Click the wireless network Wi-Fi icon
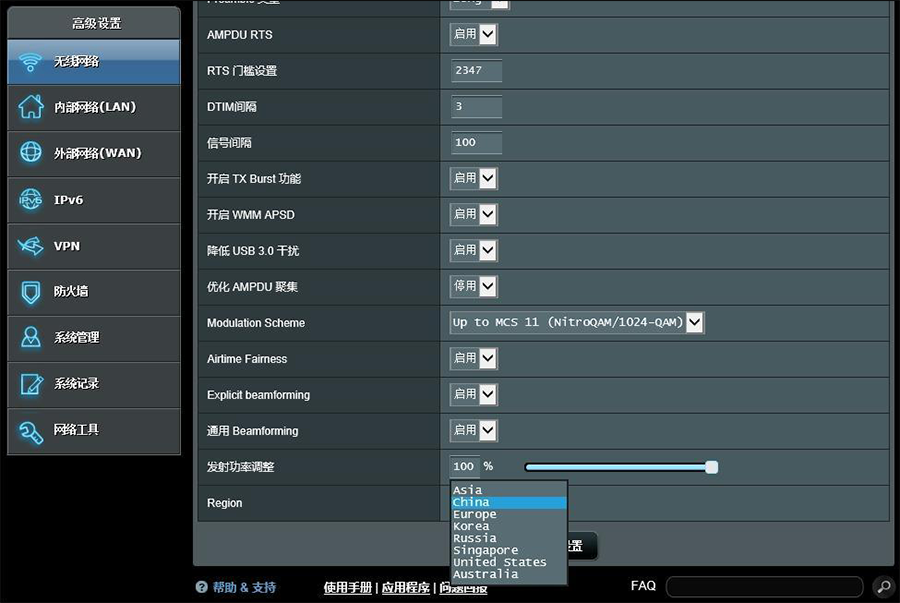 point(31,62)
